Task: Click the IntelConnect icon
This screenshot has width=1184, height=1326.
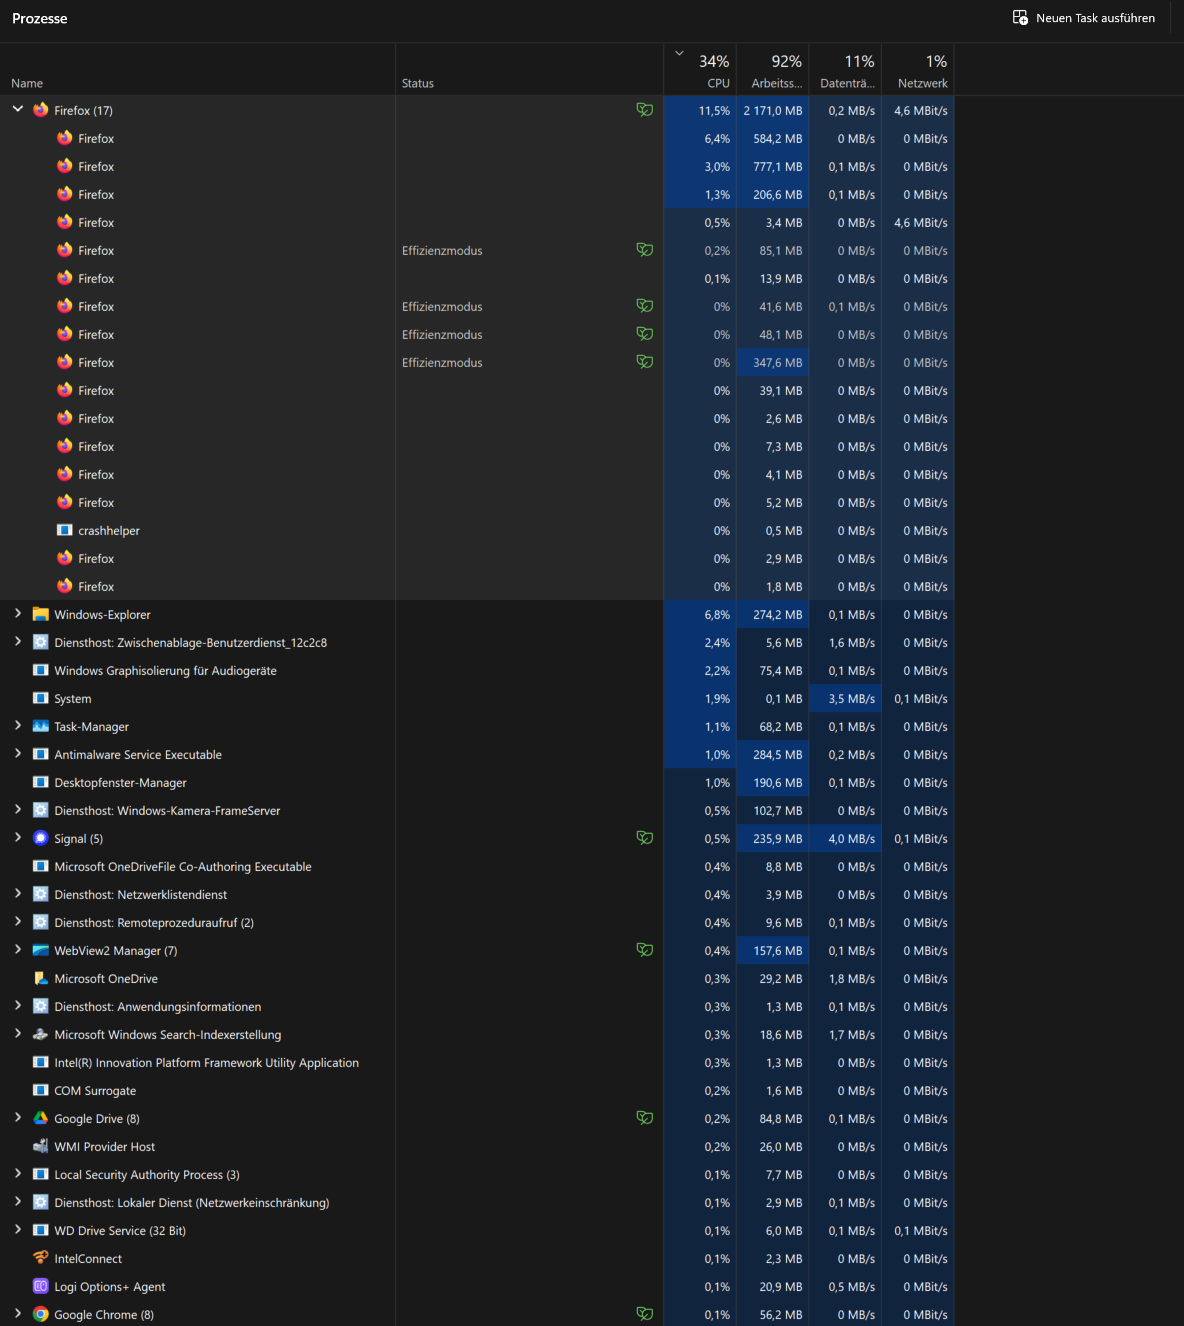Action: [x=41, y=1258]
